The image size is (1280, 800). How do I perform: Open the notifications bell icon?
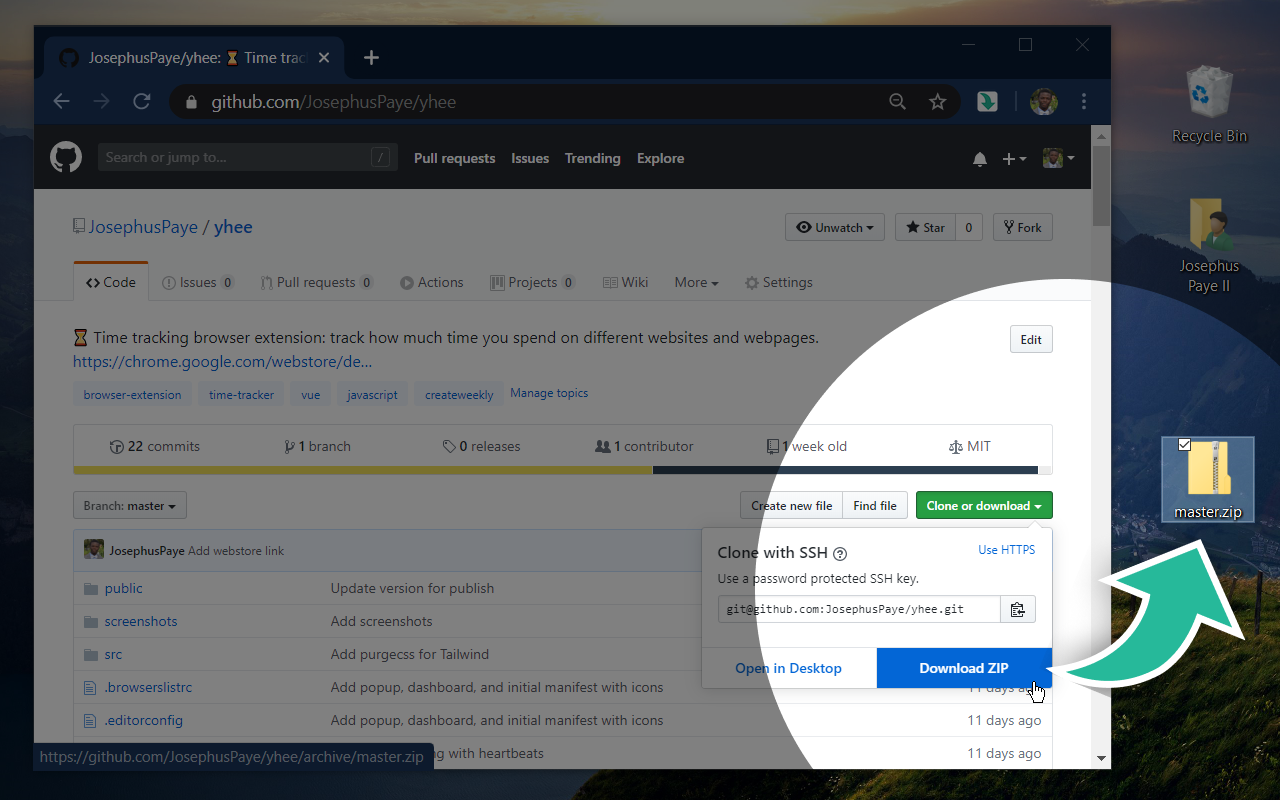point(980,159)
